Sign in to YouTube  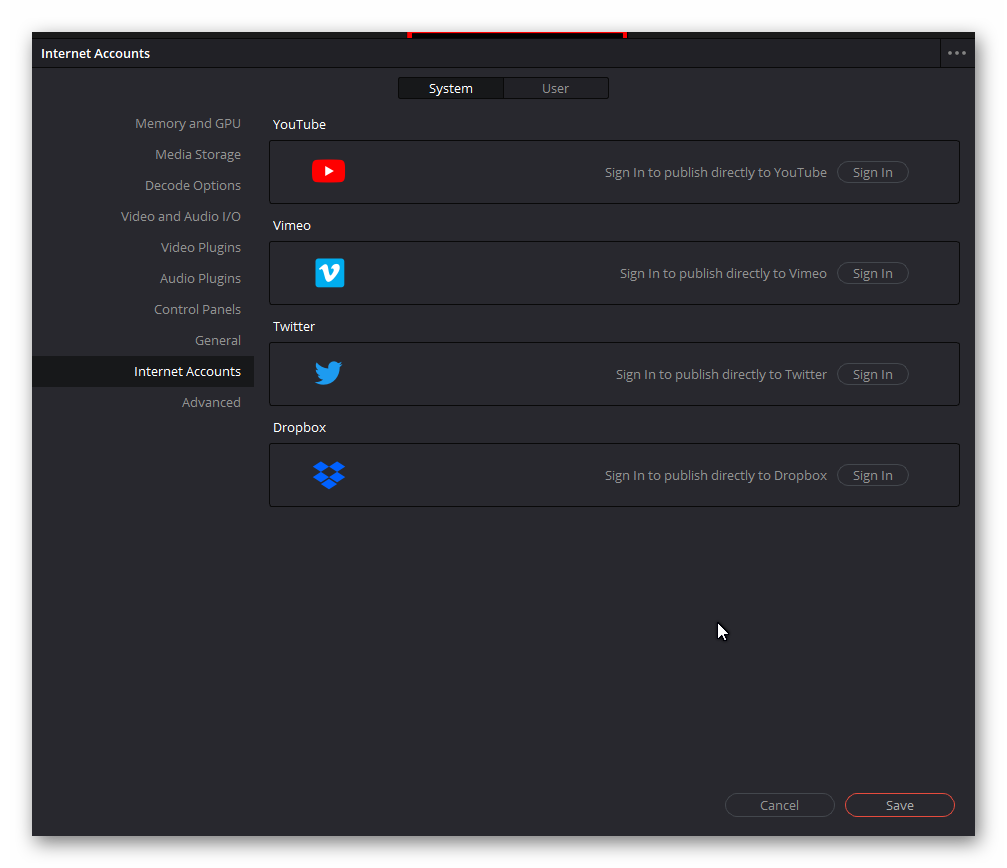click(872, 172)
